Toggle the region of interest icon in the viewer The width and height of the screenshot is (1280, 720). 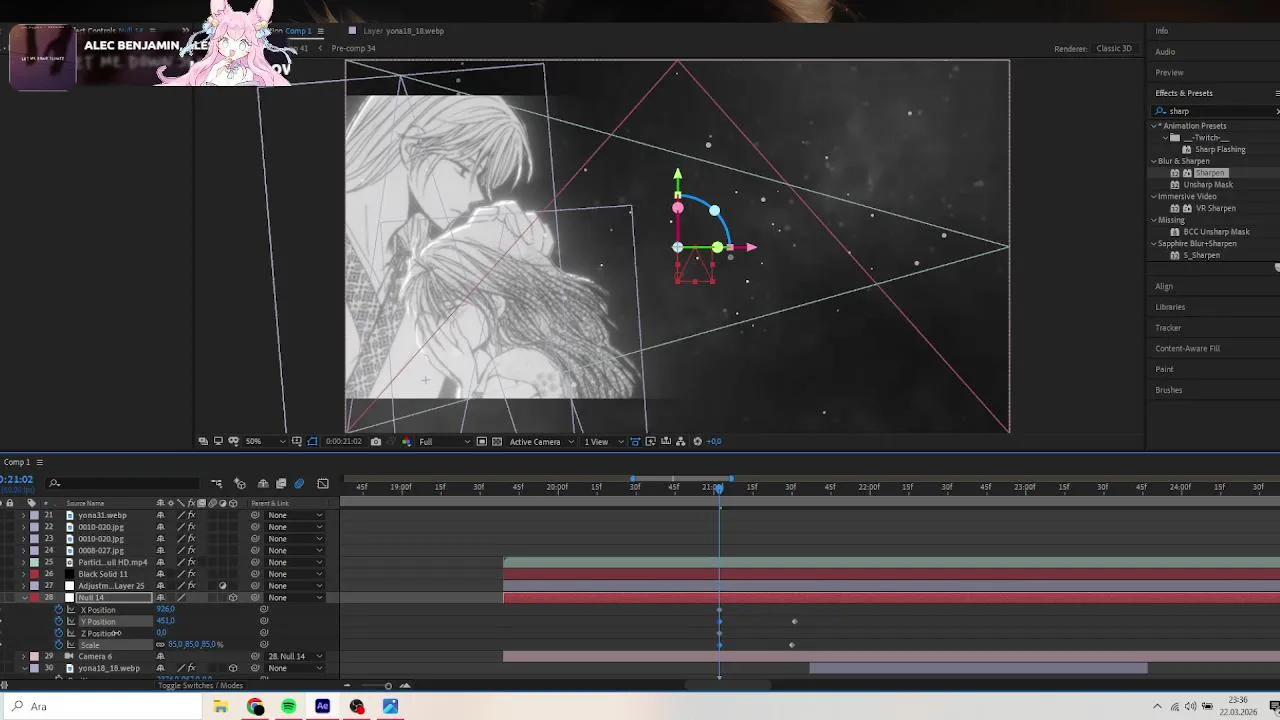tap(482, 441)
